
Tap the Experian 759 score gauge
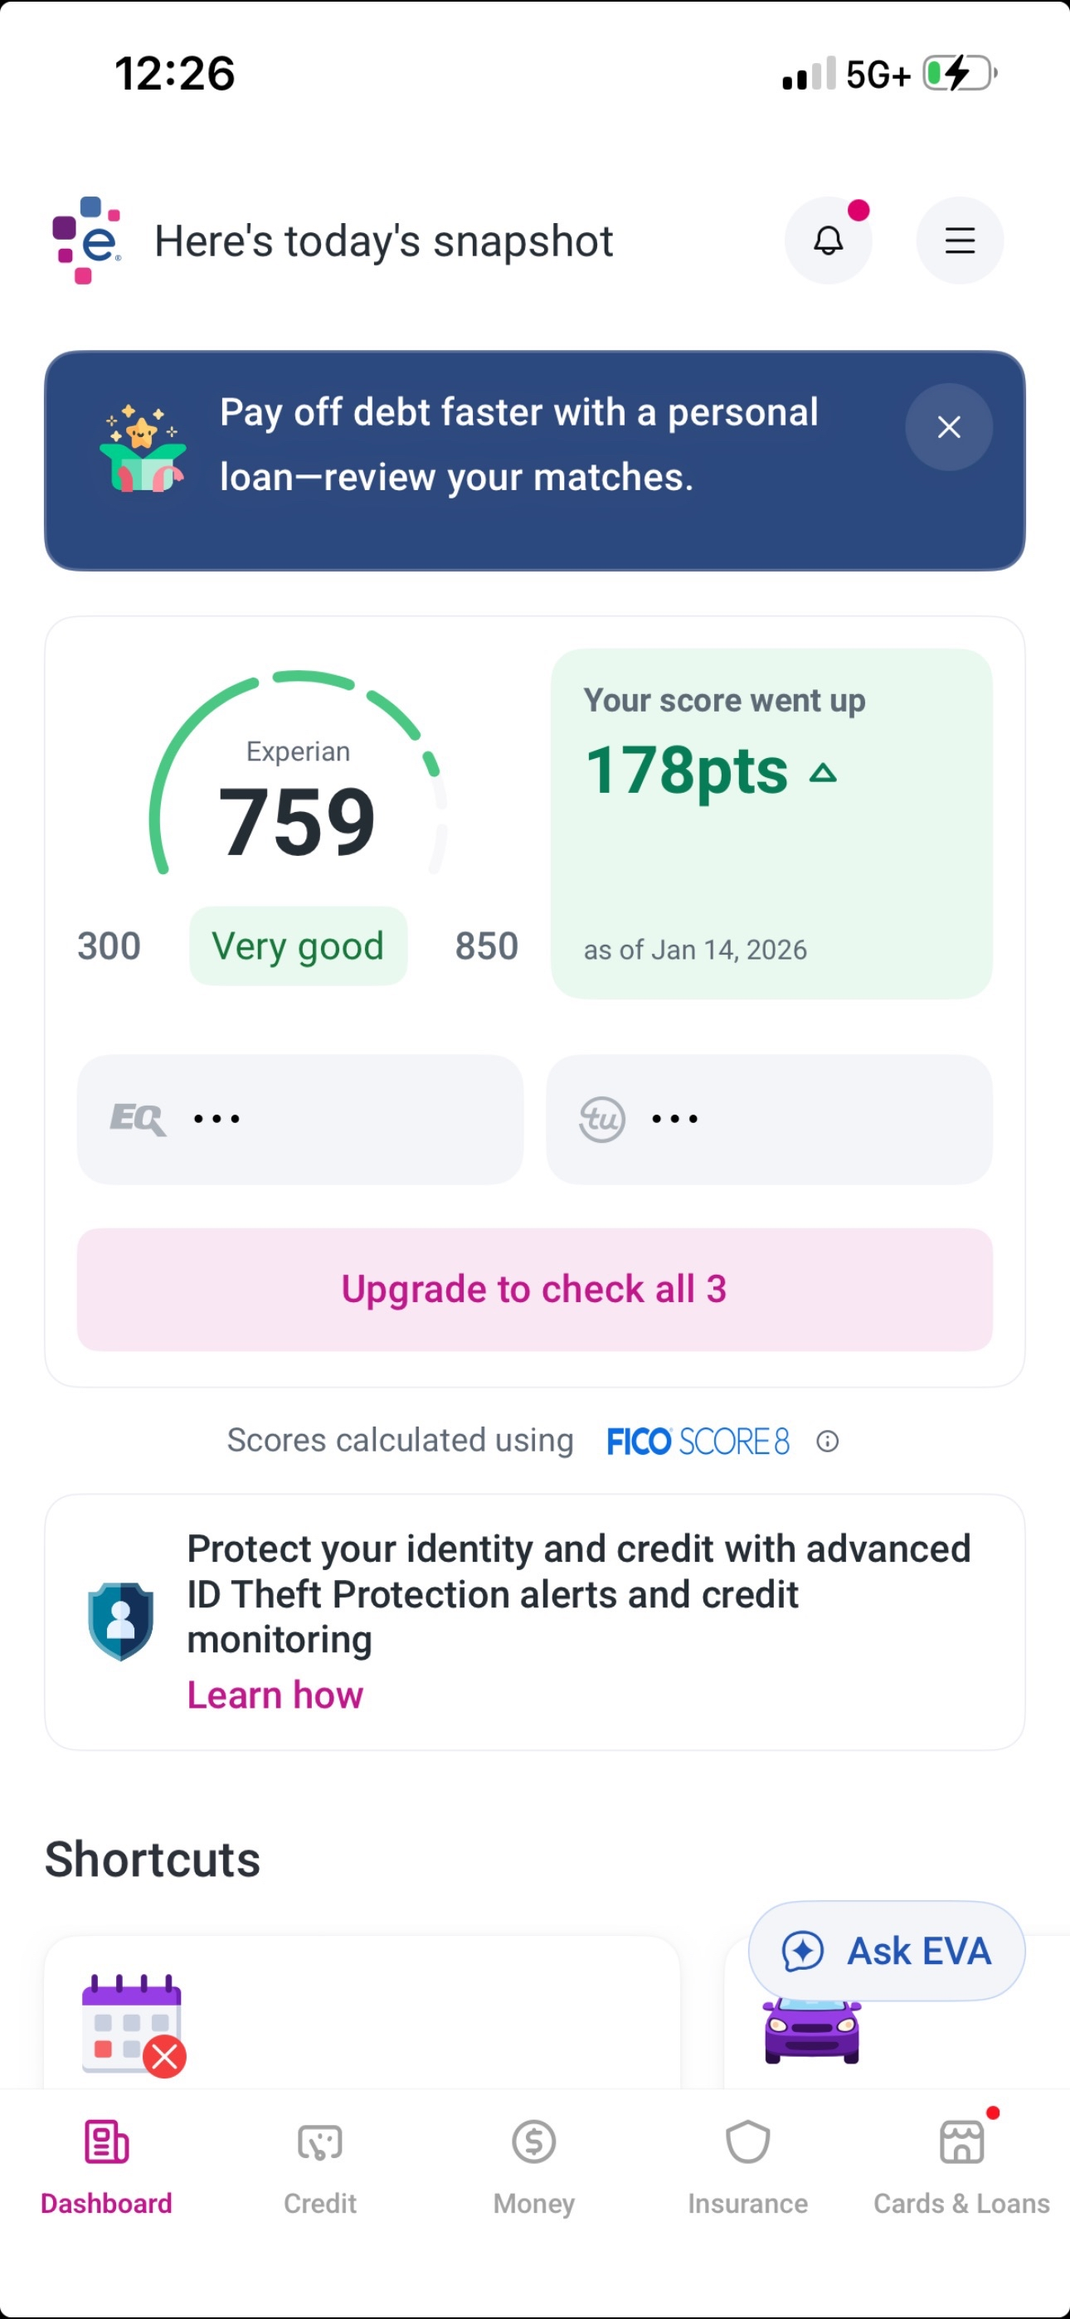297,800
